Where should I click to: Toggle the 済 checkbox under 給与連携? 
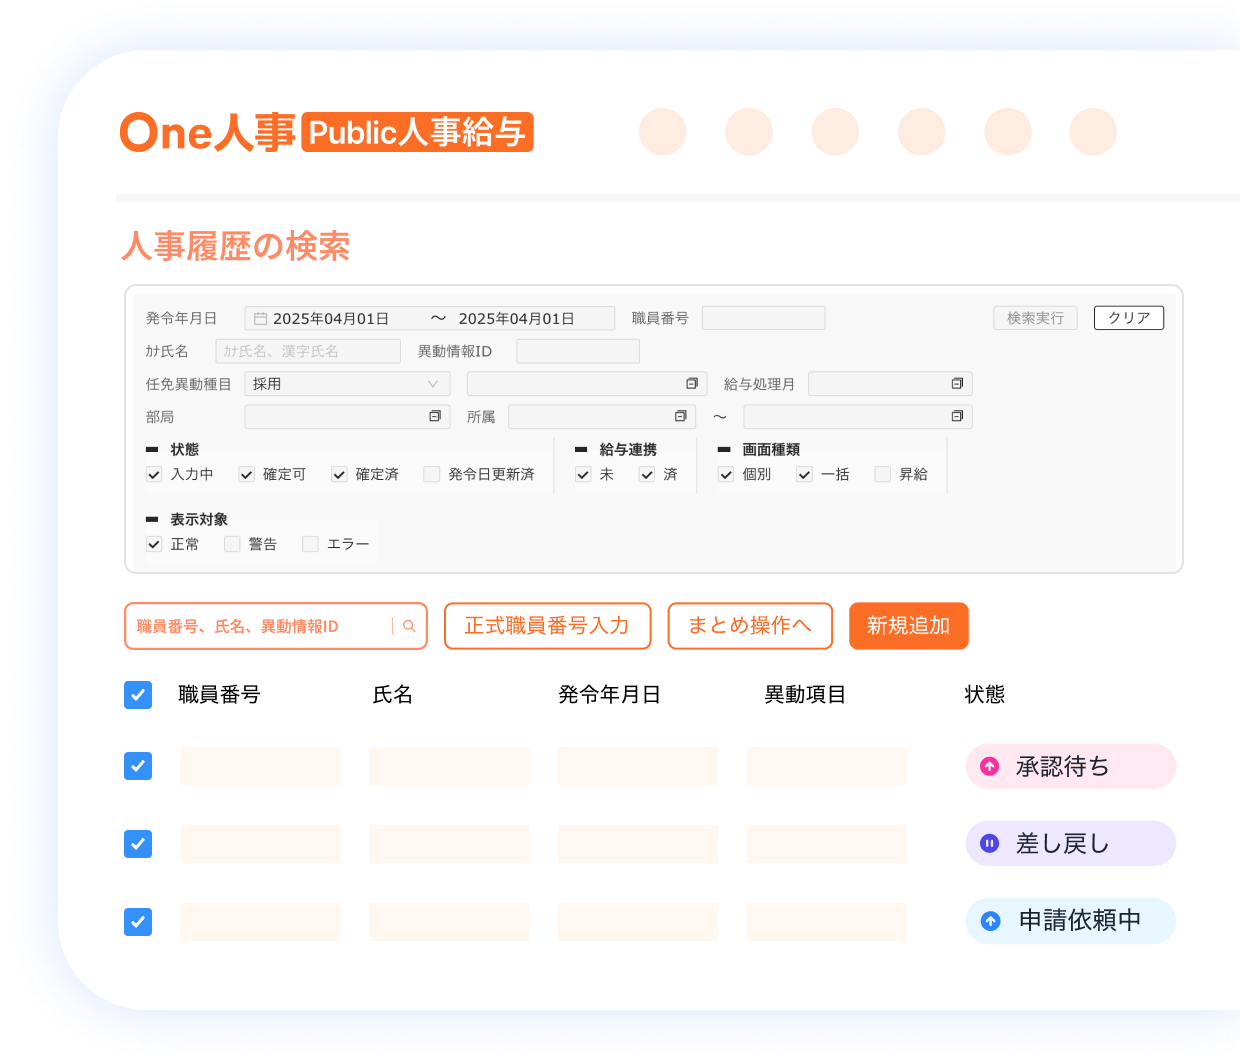[647, 474]
